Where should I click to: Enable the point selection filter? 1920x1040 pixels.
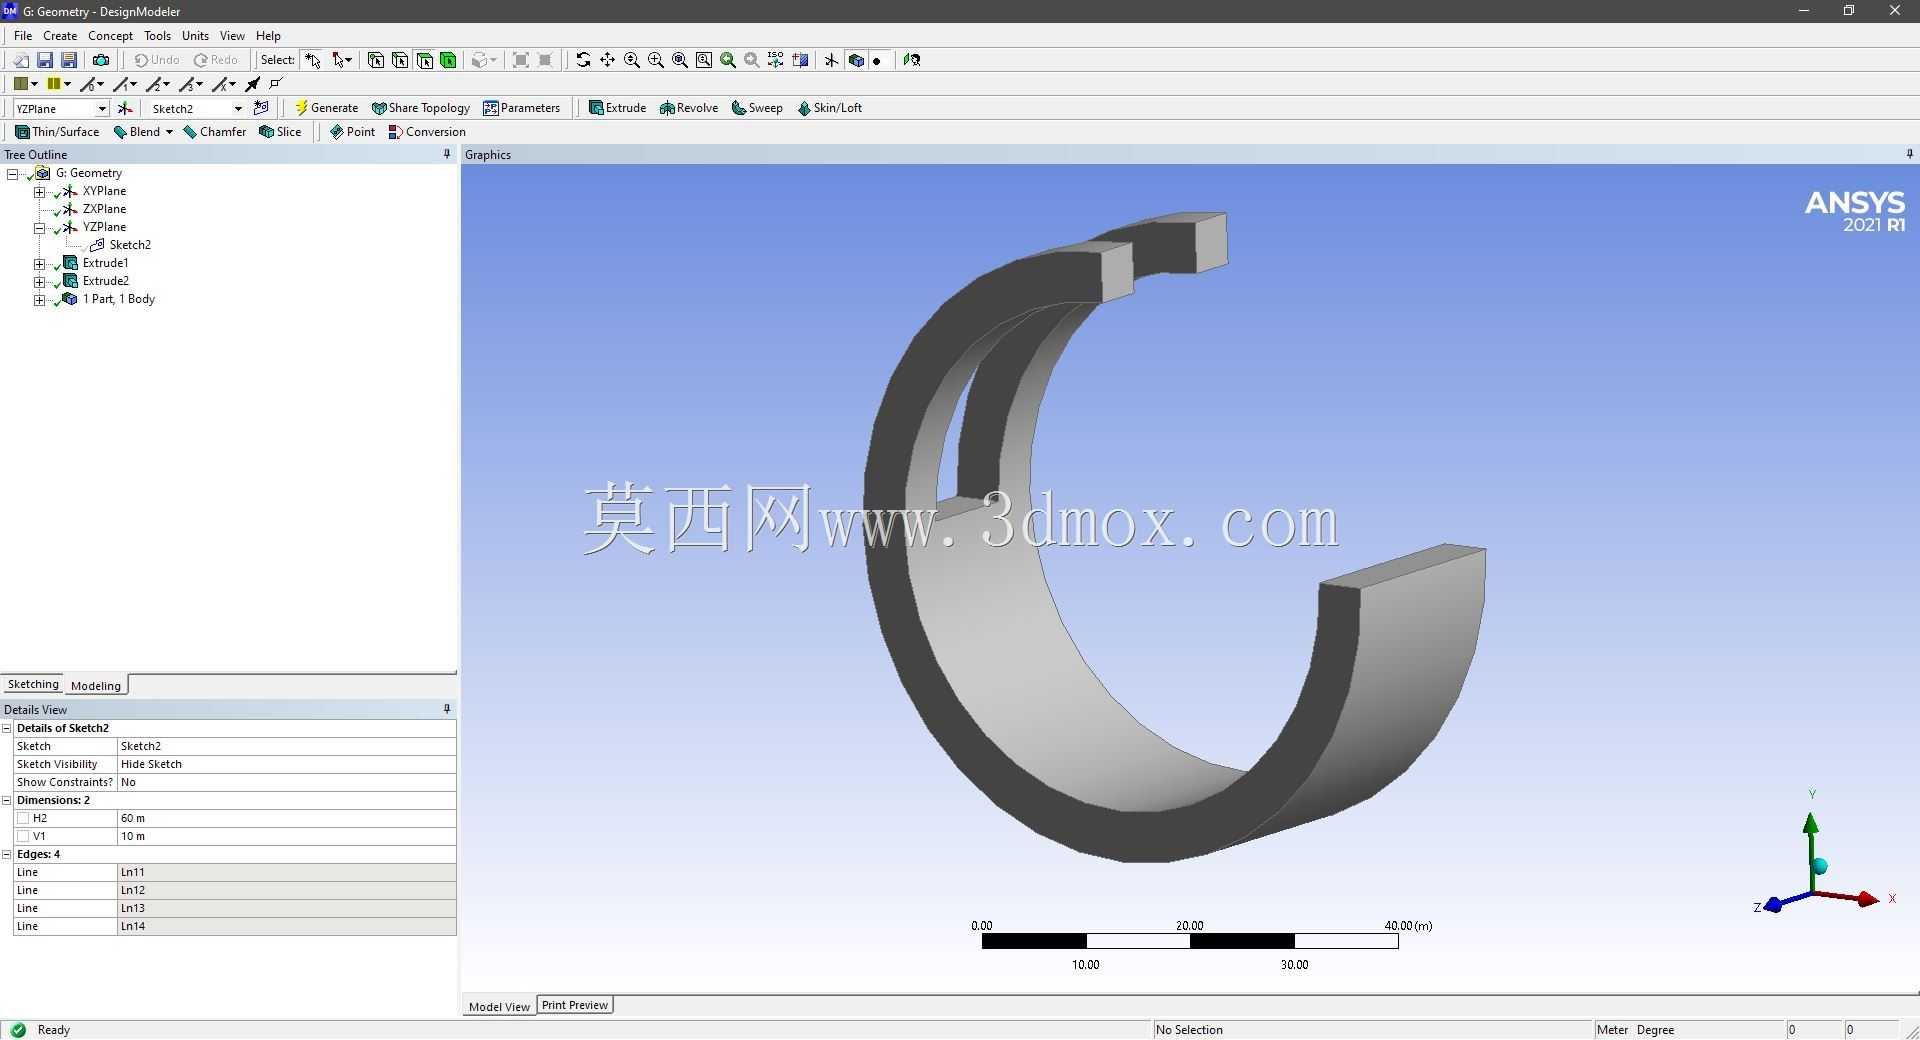[x=376, y=60]
